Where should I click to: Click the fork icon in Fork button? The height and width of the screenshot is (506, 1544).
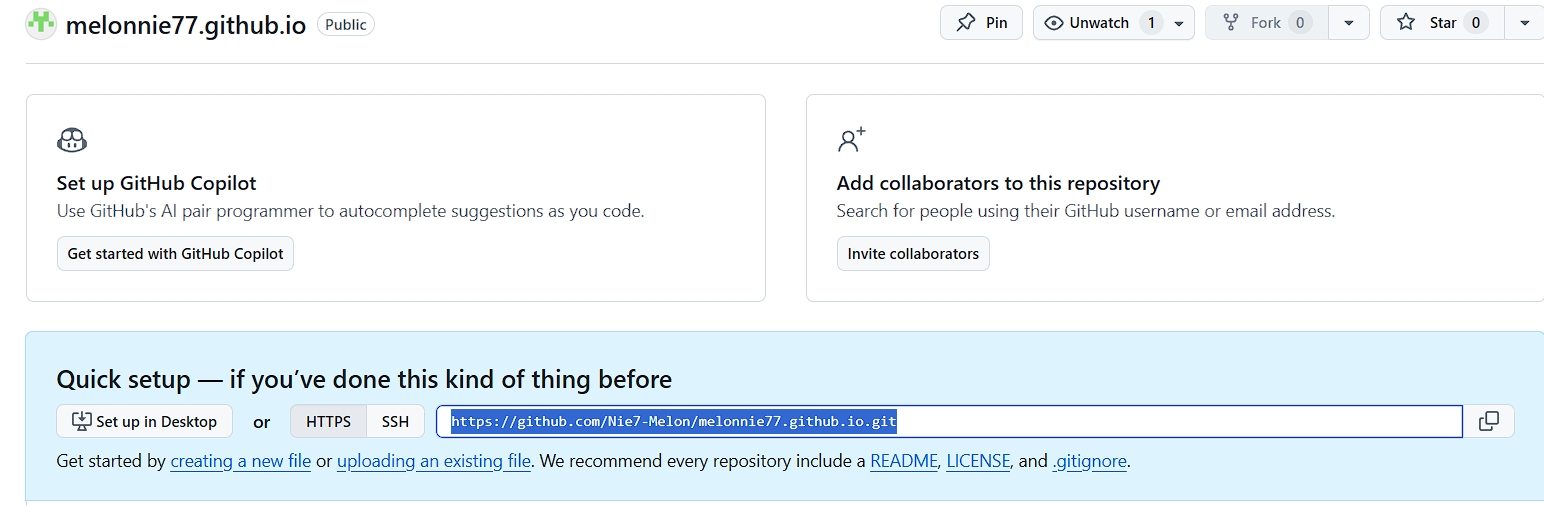pos(1231,22)
